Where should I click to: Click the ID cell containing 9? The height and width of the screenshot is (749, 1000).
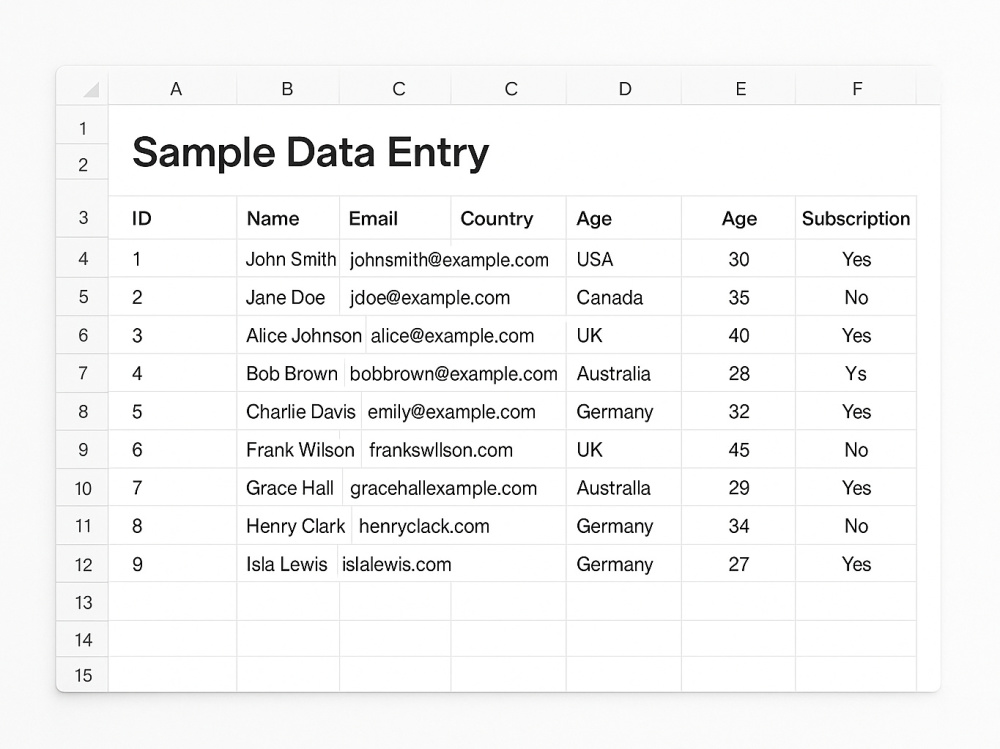pyautogui.click(x=173, y=564)
